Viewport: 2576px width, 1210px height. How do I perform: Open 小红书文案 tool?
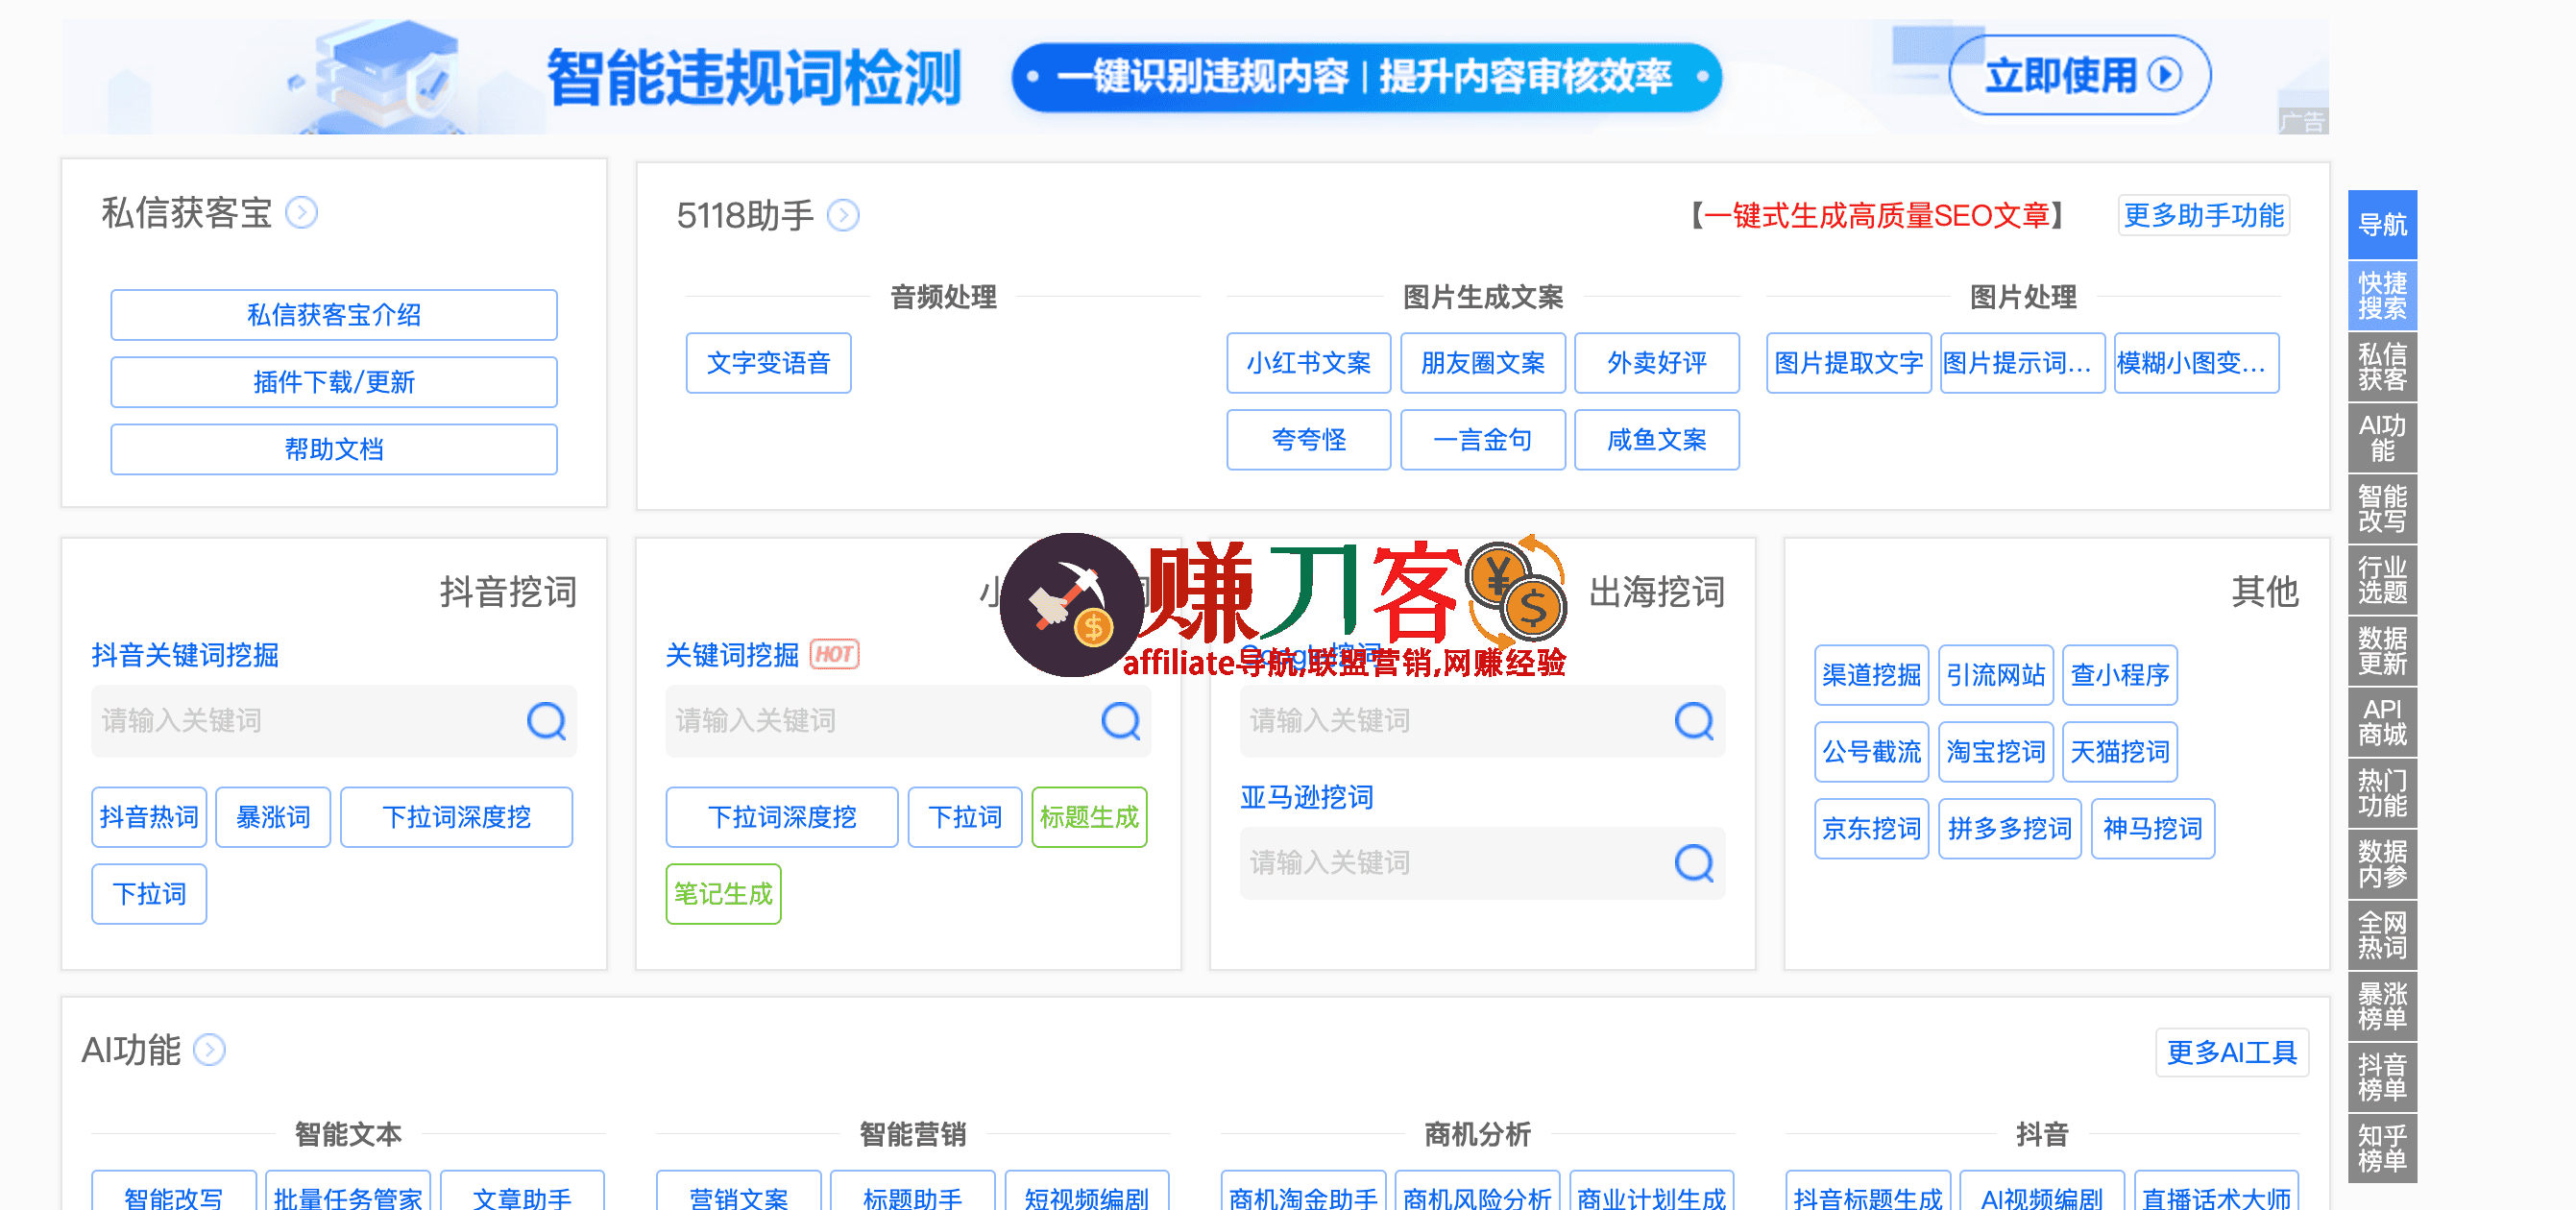coord(1307,363)
